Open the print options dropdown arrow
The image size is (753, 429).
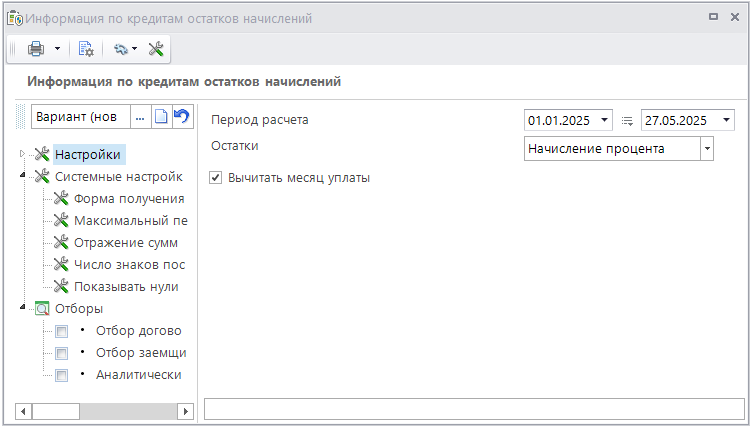click(57, 48)
